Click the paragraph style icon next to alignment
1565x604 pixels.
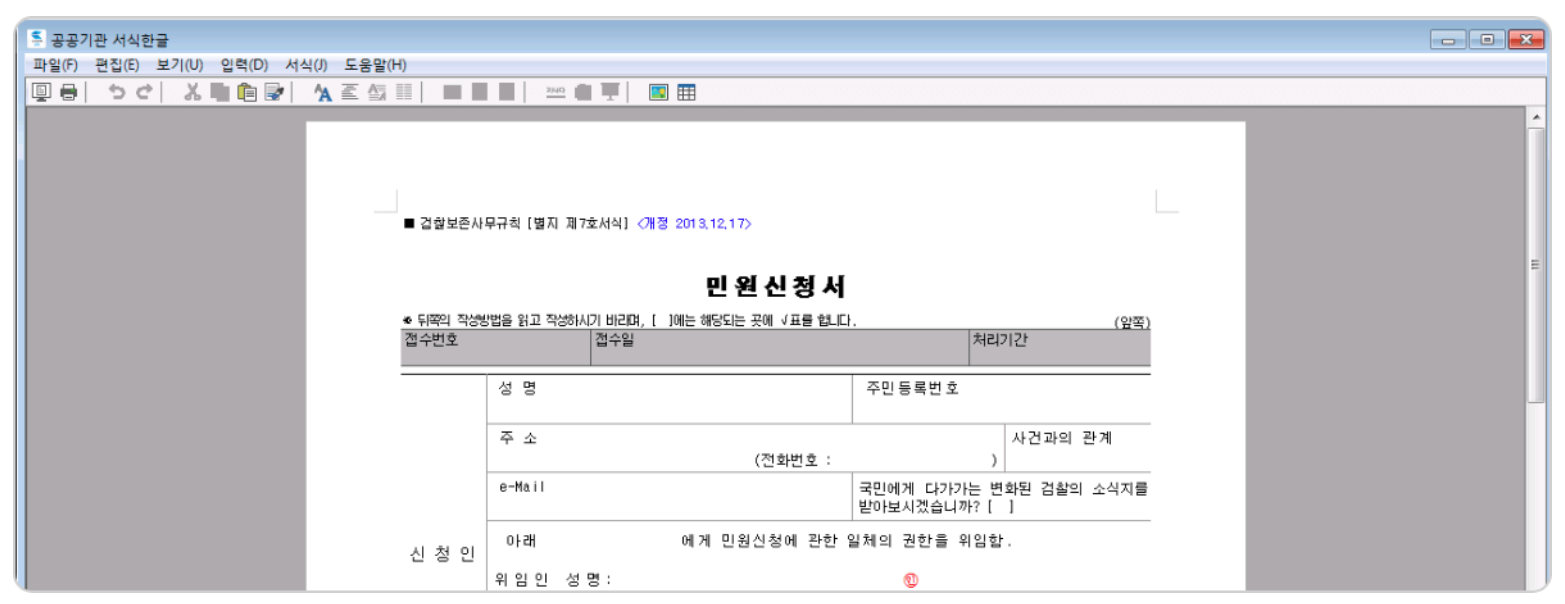[x=377, y=92]
